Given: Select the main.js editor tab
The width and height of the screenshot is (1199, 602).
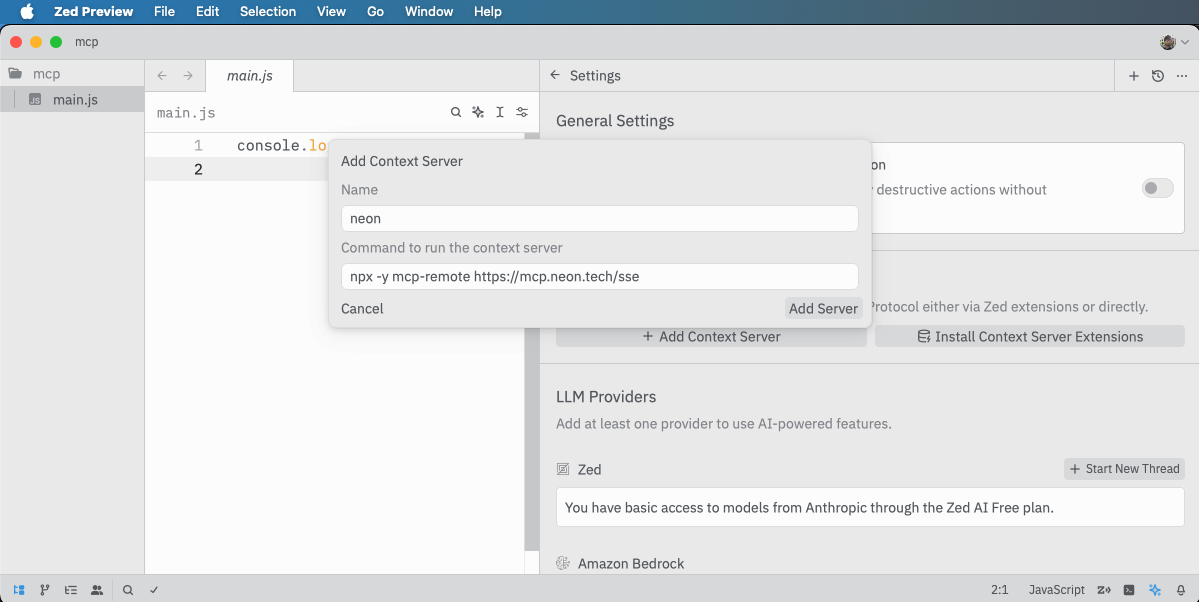Looking at the screenshot, I should click(x=249, y=76).
